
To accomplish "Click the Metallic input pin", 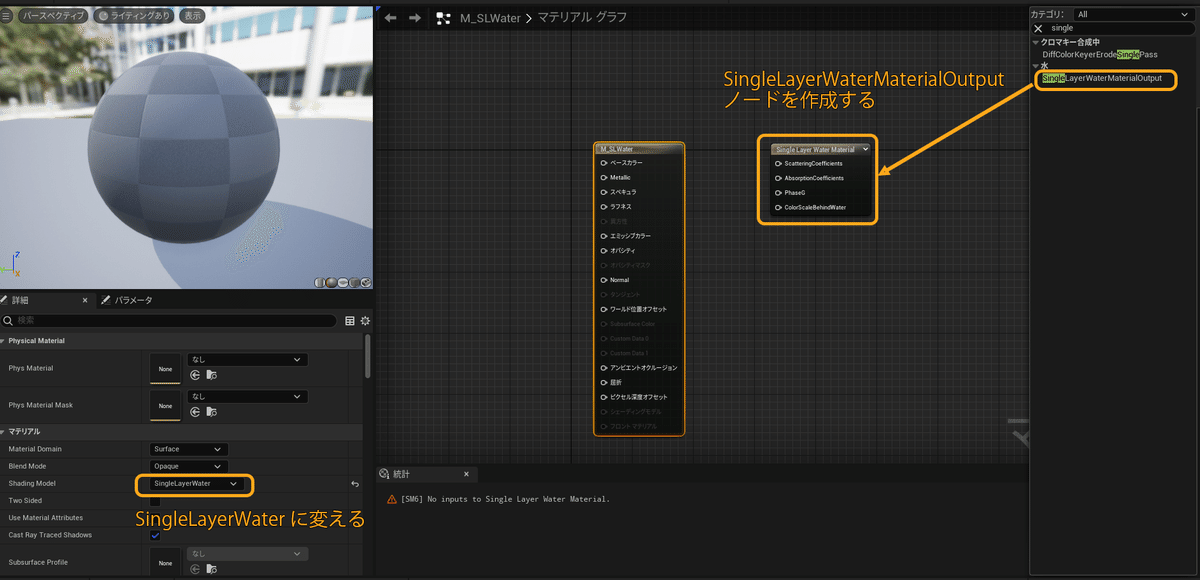I will tap(604, 177).
